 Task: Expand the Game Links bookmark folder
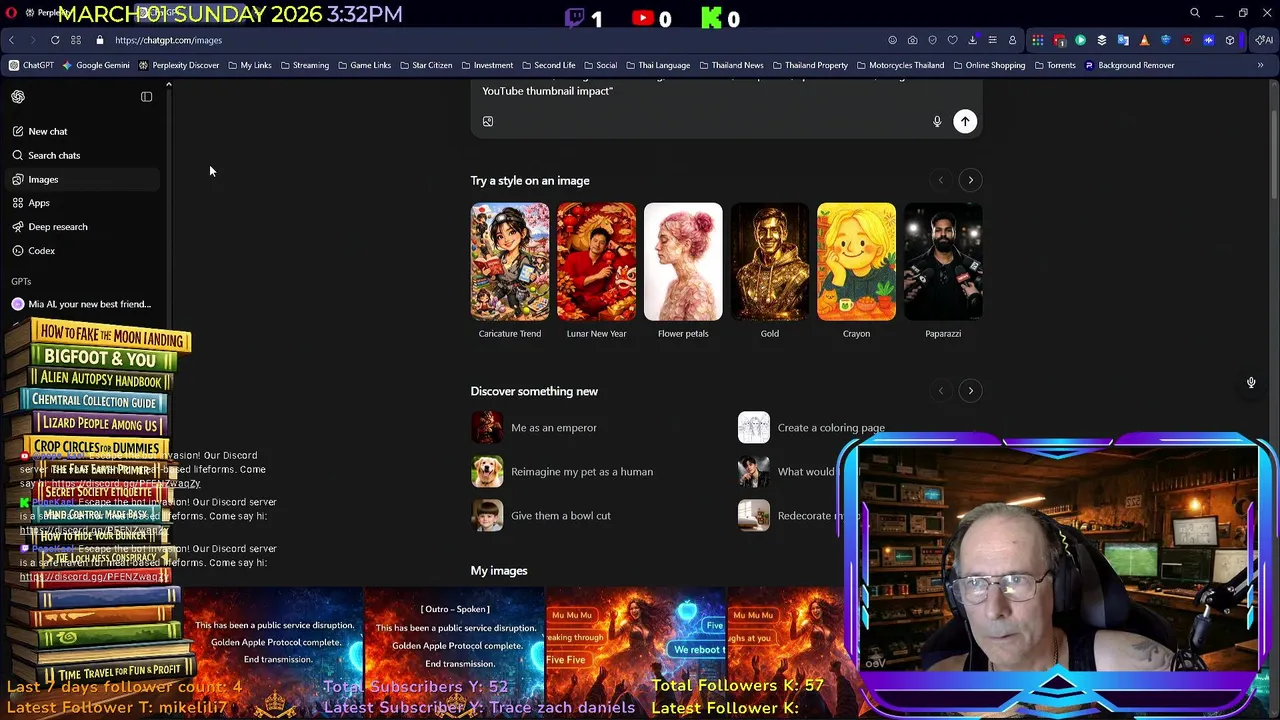click(x=365, y=65)
